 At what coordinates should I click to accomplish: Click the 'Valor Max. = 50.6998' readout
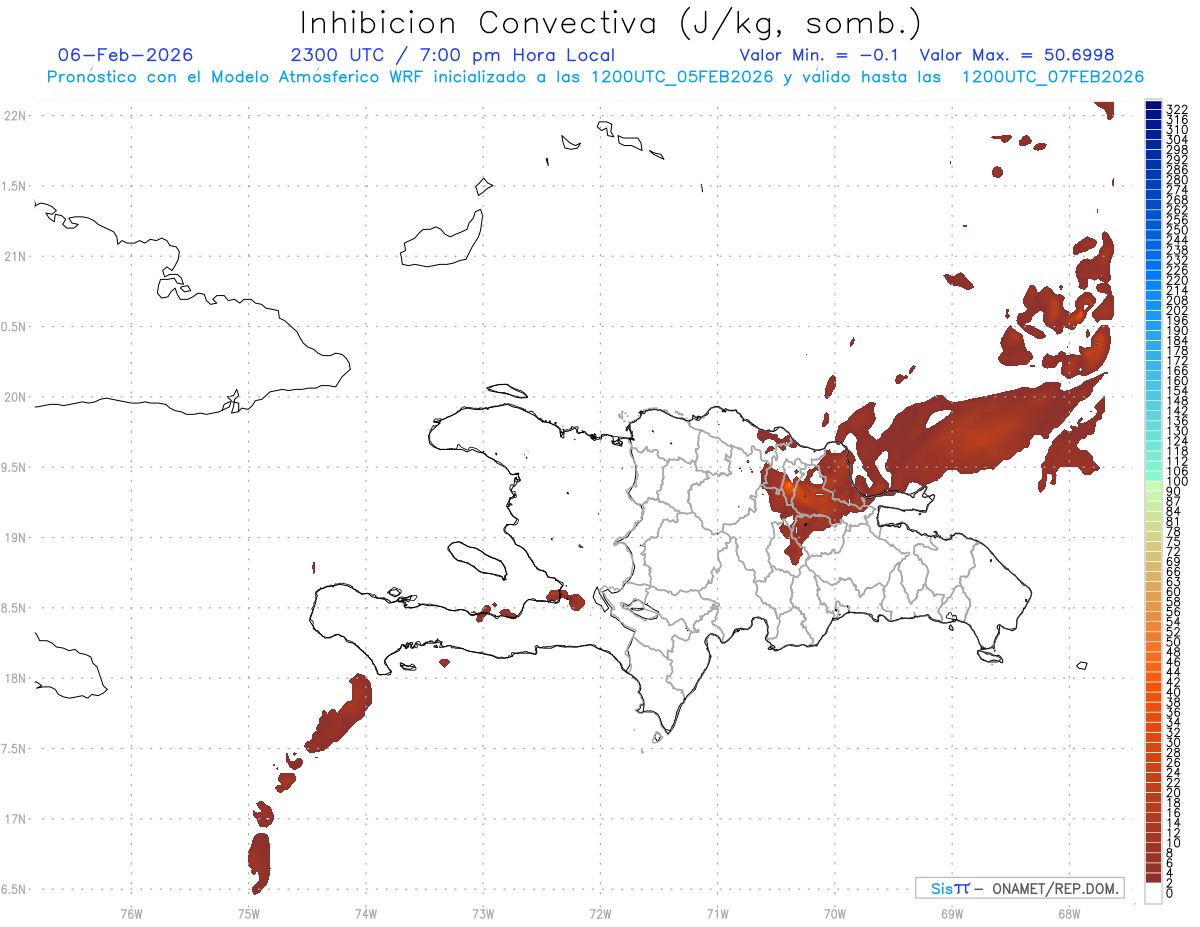point(1017,55)
